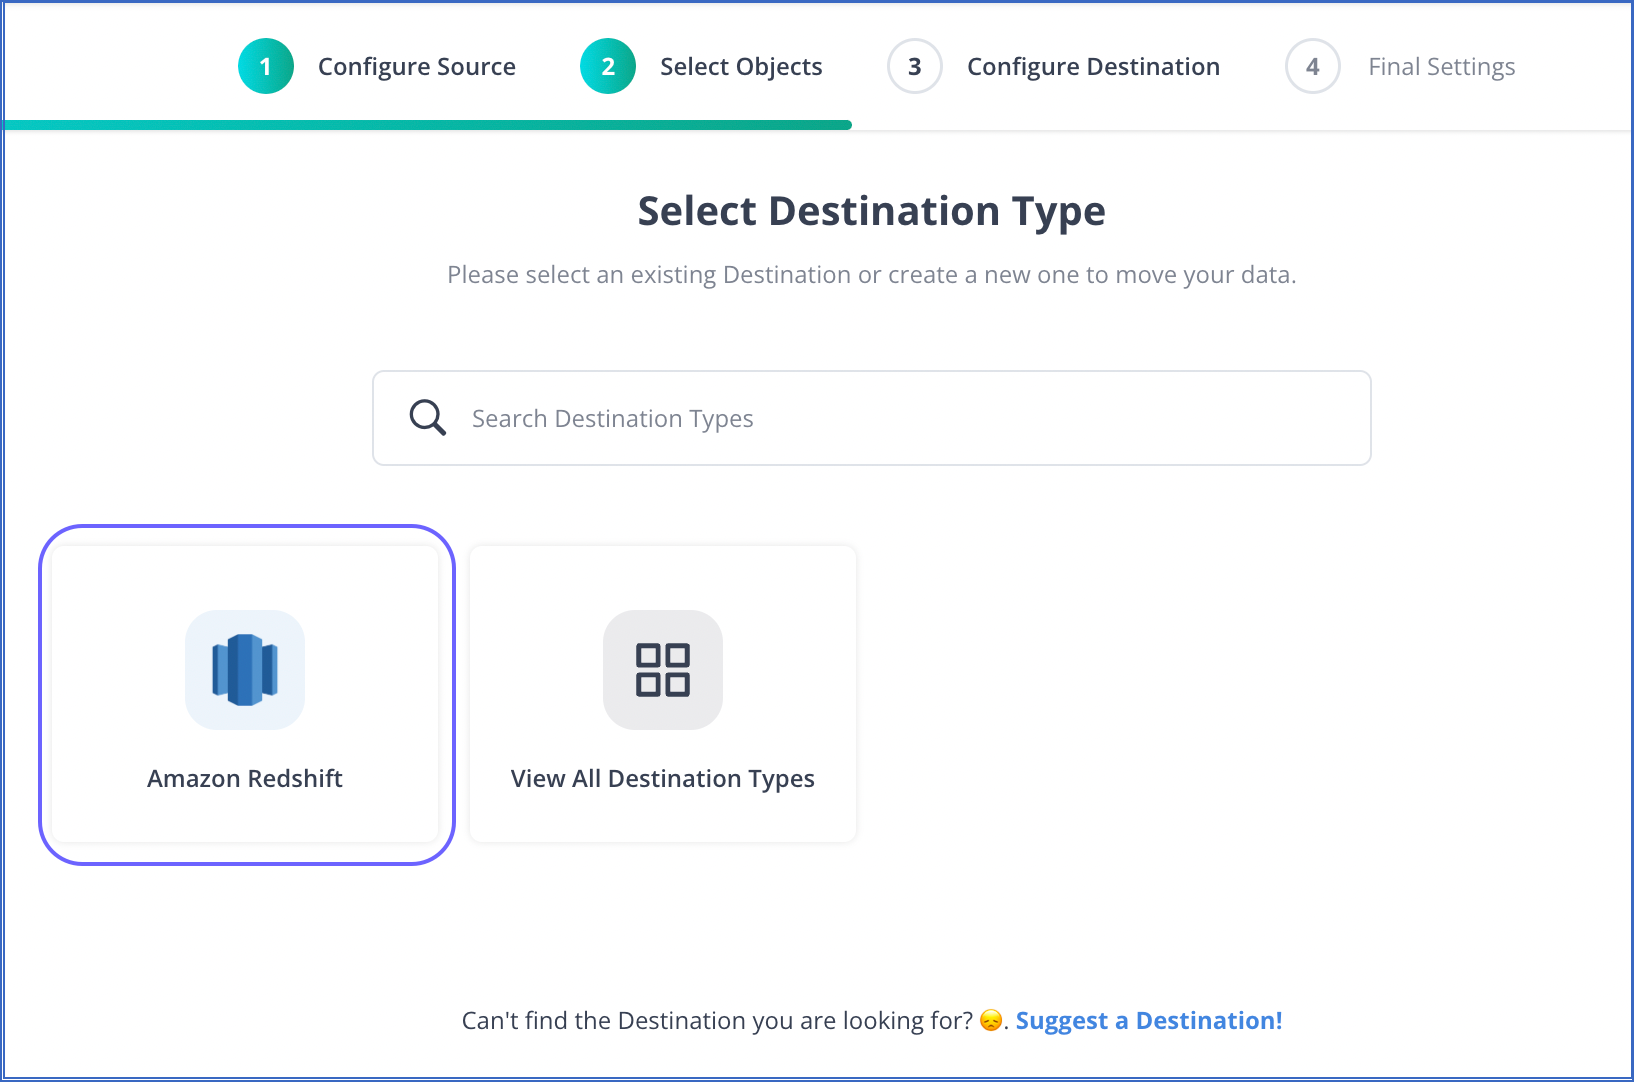
Task: Open the Final Settings step
Action: click(x=1442, y=67)
